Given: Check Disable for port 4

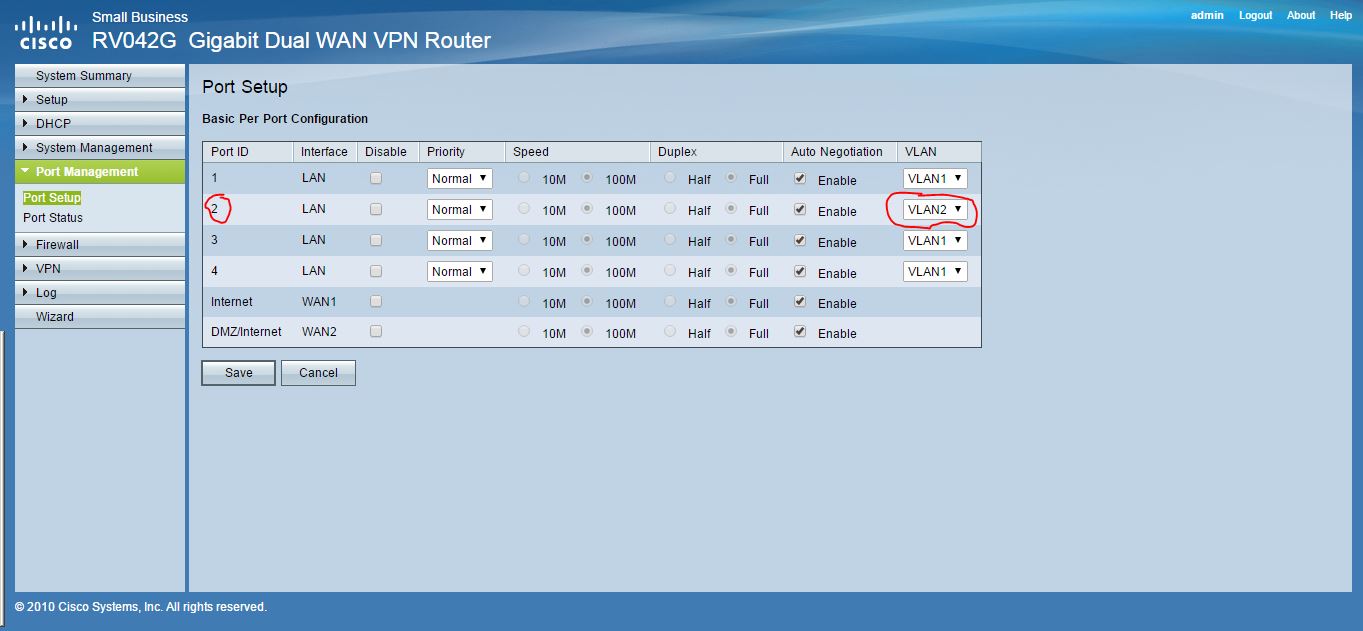Looking at the screenshot, I should [376, 272].
